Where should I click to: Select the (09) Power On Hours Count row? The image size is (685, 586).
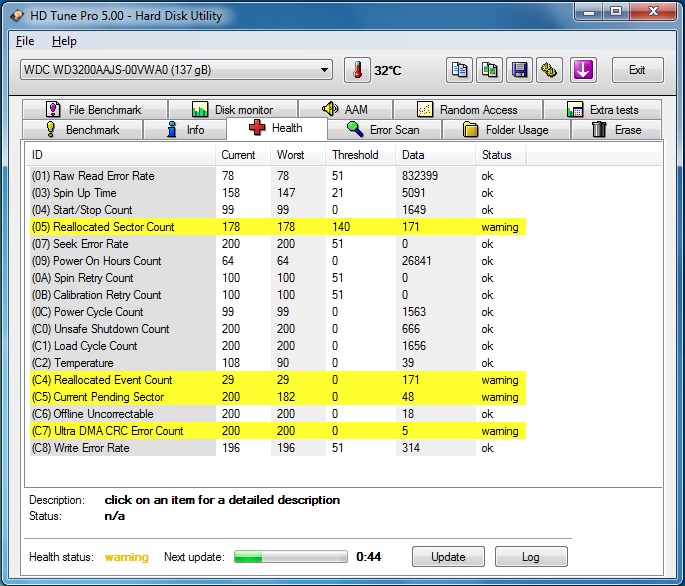(x=278, y=261)
